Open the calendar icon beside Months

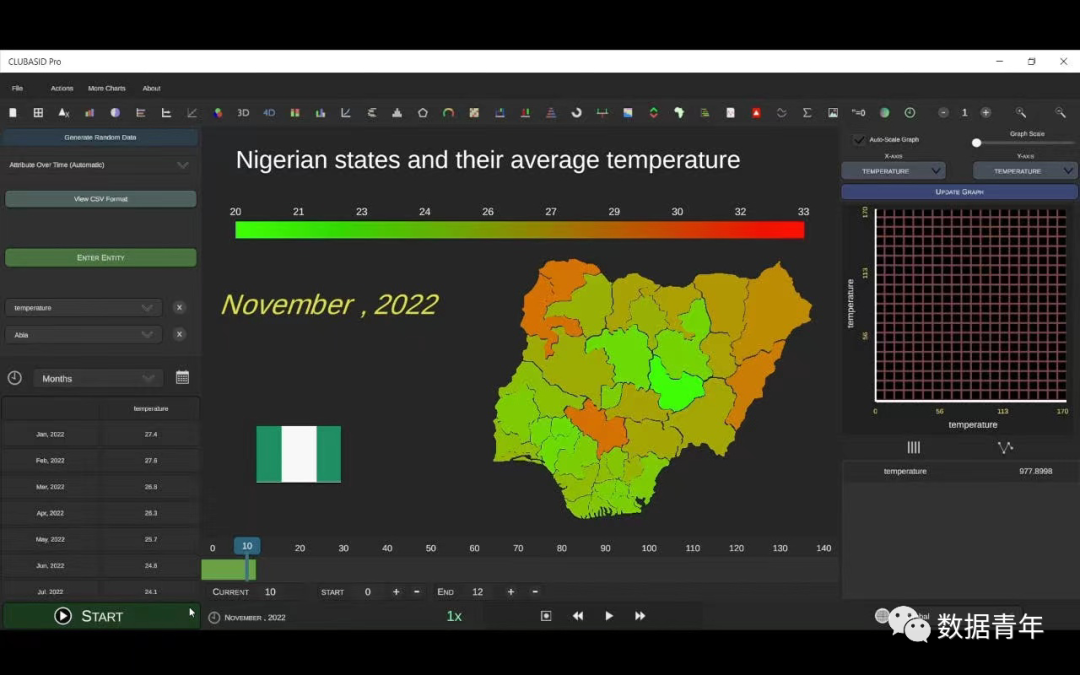(x=183, y=377)
